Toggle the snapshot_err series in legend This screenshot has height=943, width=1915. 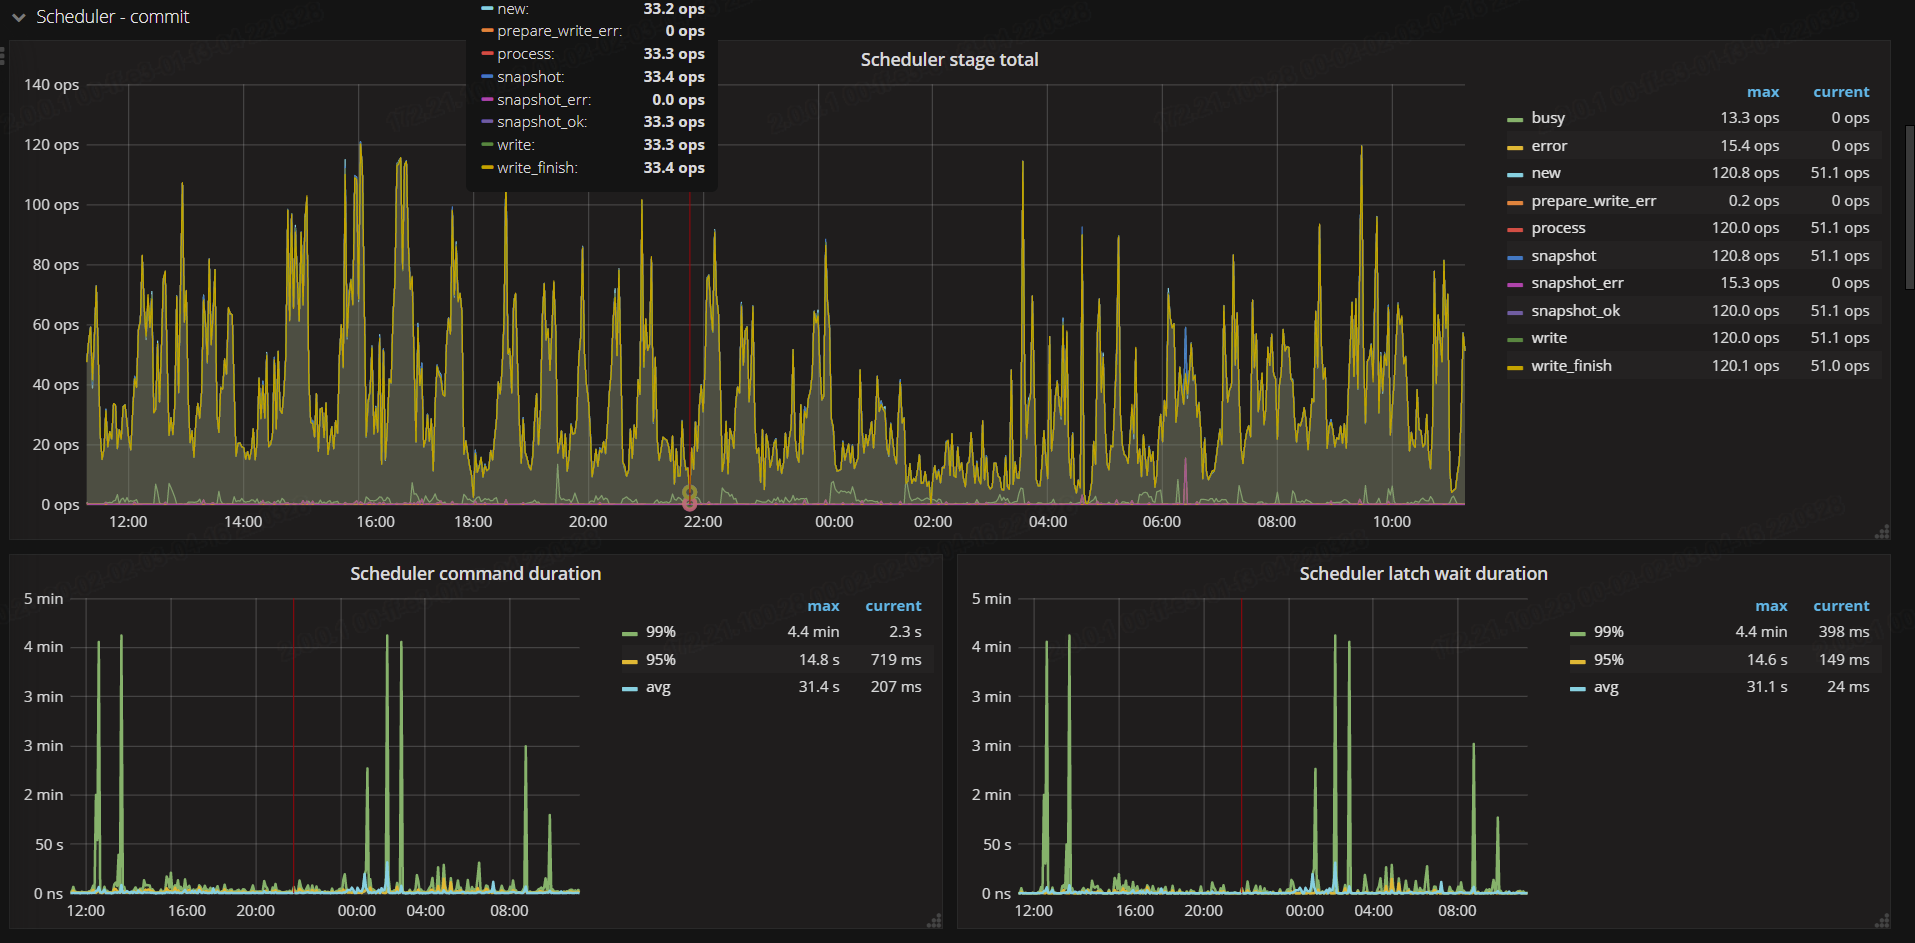point(1576,283)
